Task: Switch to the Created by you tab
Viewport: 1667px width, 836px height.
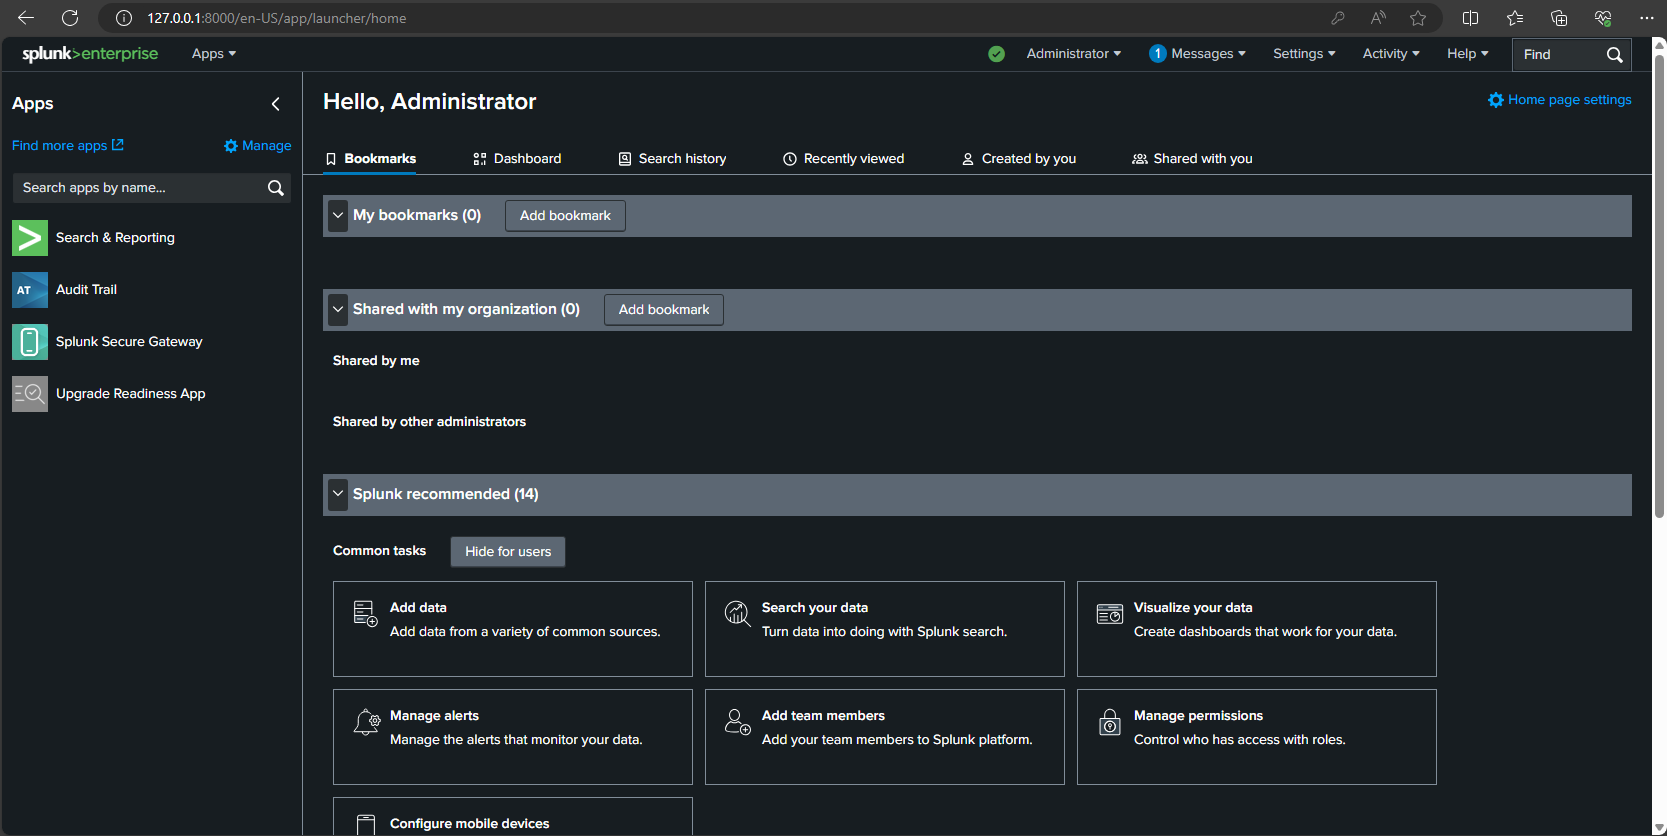Action: coord(1019,159)
